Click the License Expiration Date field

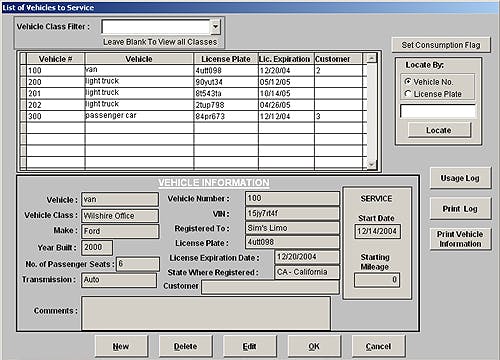tap(307, 257)
